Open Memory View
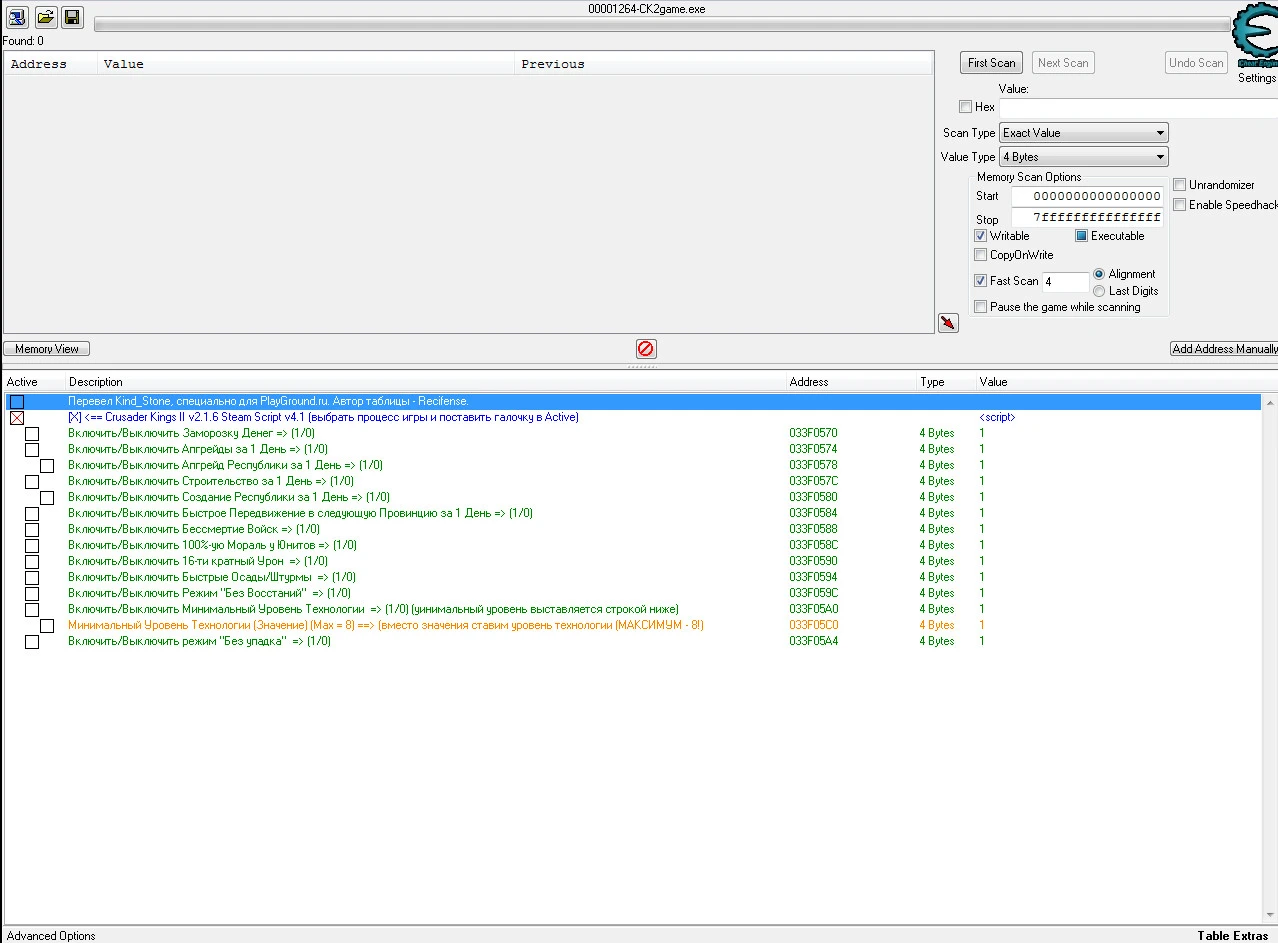This screenshot has width=1278, height=943. (x=47, y=349)
